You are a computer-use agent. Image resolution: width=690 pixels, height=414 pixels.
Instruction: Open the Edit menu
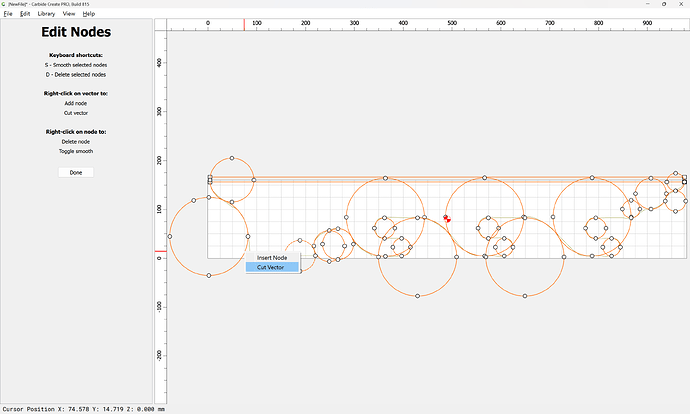click(25, 14)
